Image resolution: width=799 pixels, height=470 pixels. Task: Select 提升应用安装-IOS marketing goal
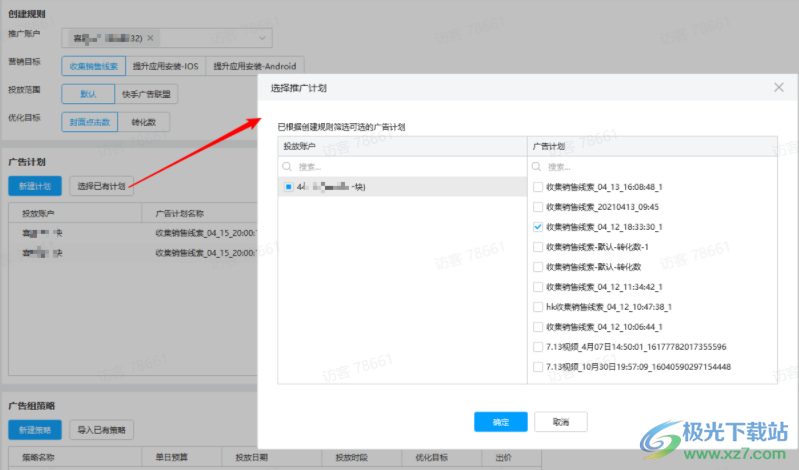point(166,66)
